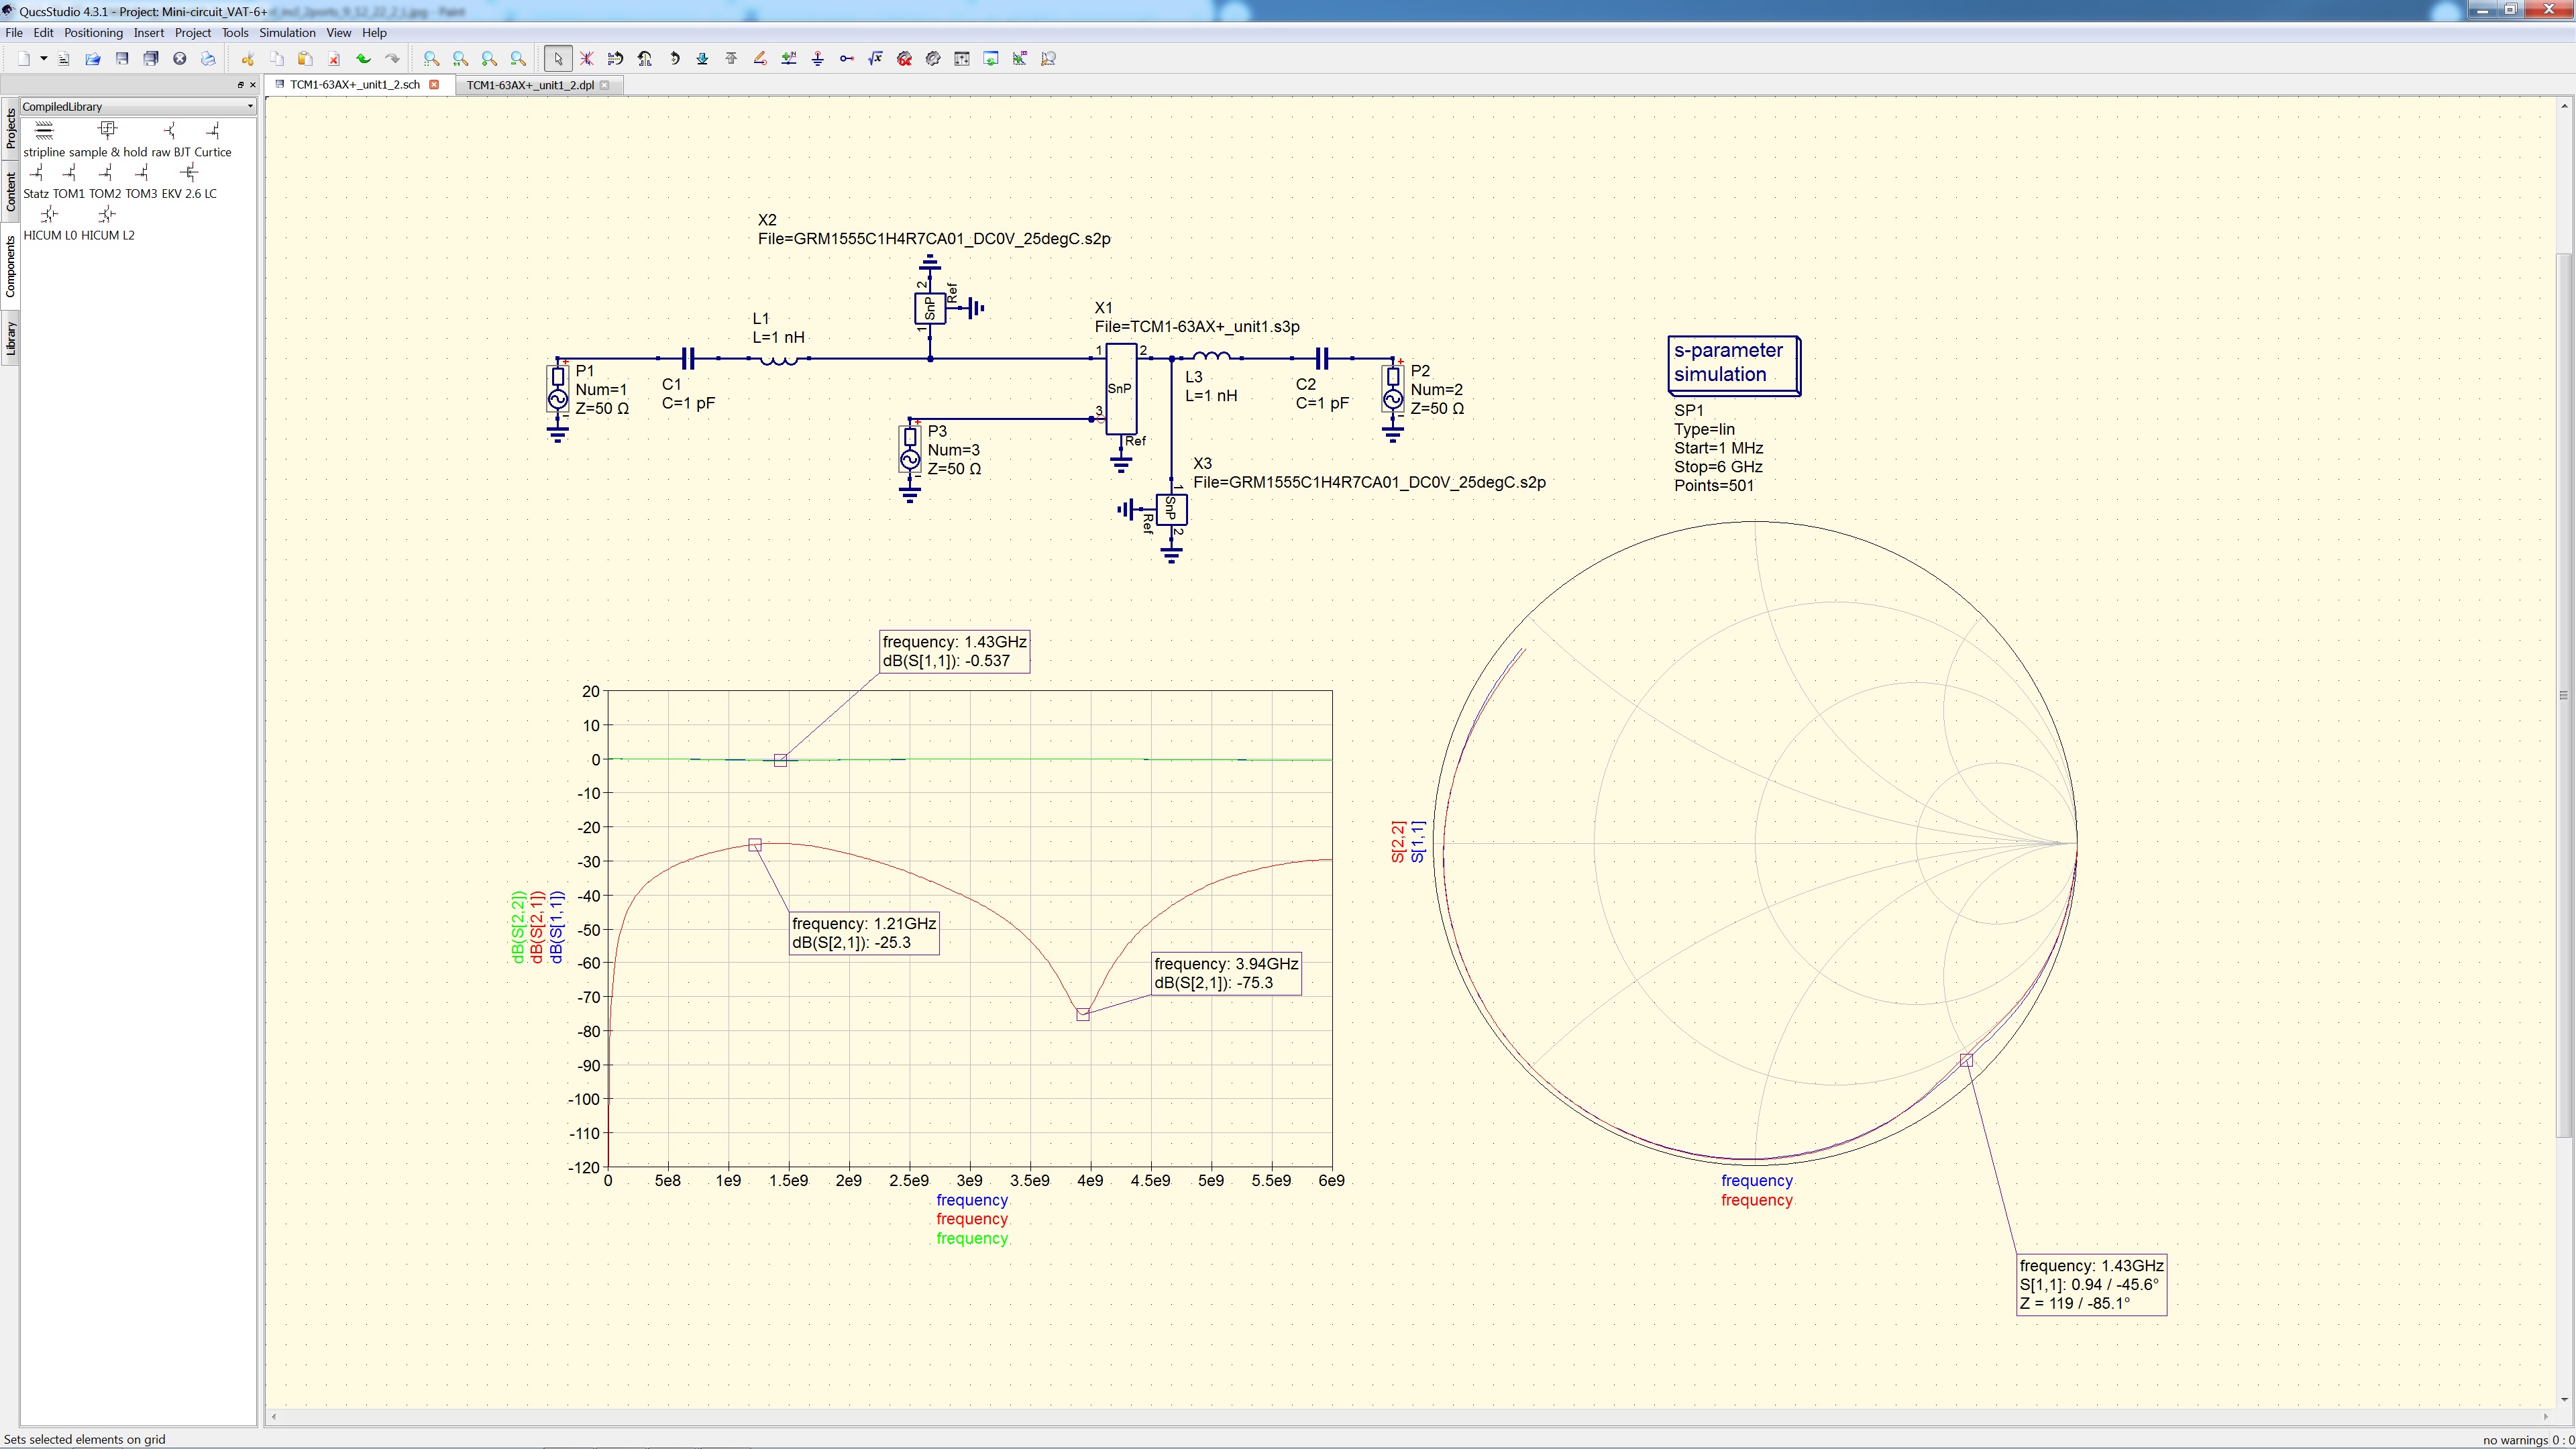This screenshot has height=1449, width=2576.
Task: Open the new-file dropdown arrow
Action: click(43, 58)
